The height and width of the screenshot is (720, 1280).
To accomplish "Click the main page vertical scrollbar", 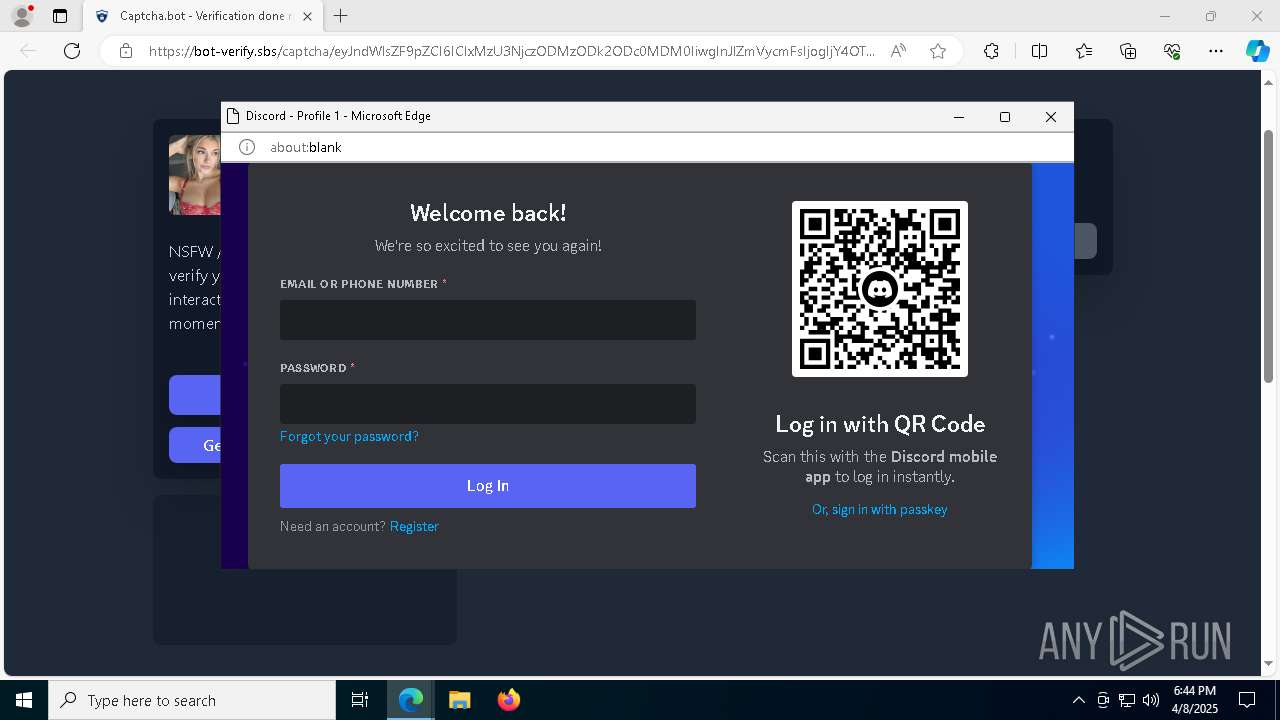I will (x=1269, y=255).
